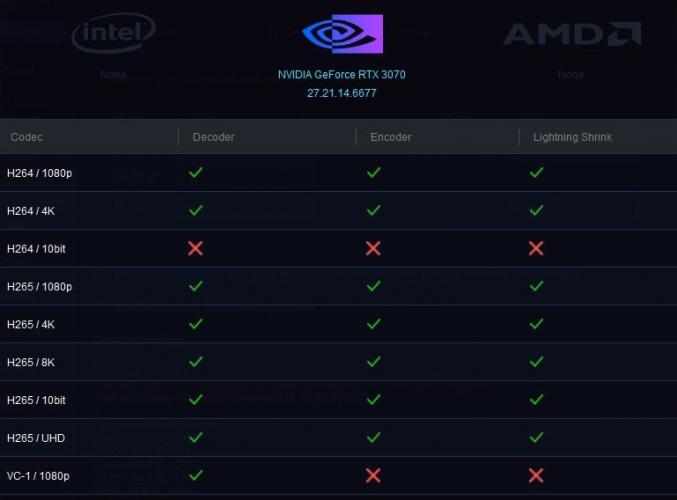Click H264 4K Lightning Shrink checkmark
Image resolution: width=677 pixels, height=500 pixels.
536,210
